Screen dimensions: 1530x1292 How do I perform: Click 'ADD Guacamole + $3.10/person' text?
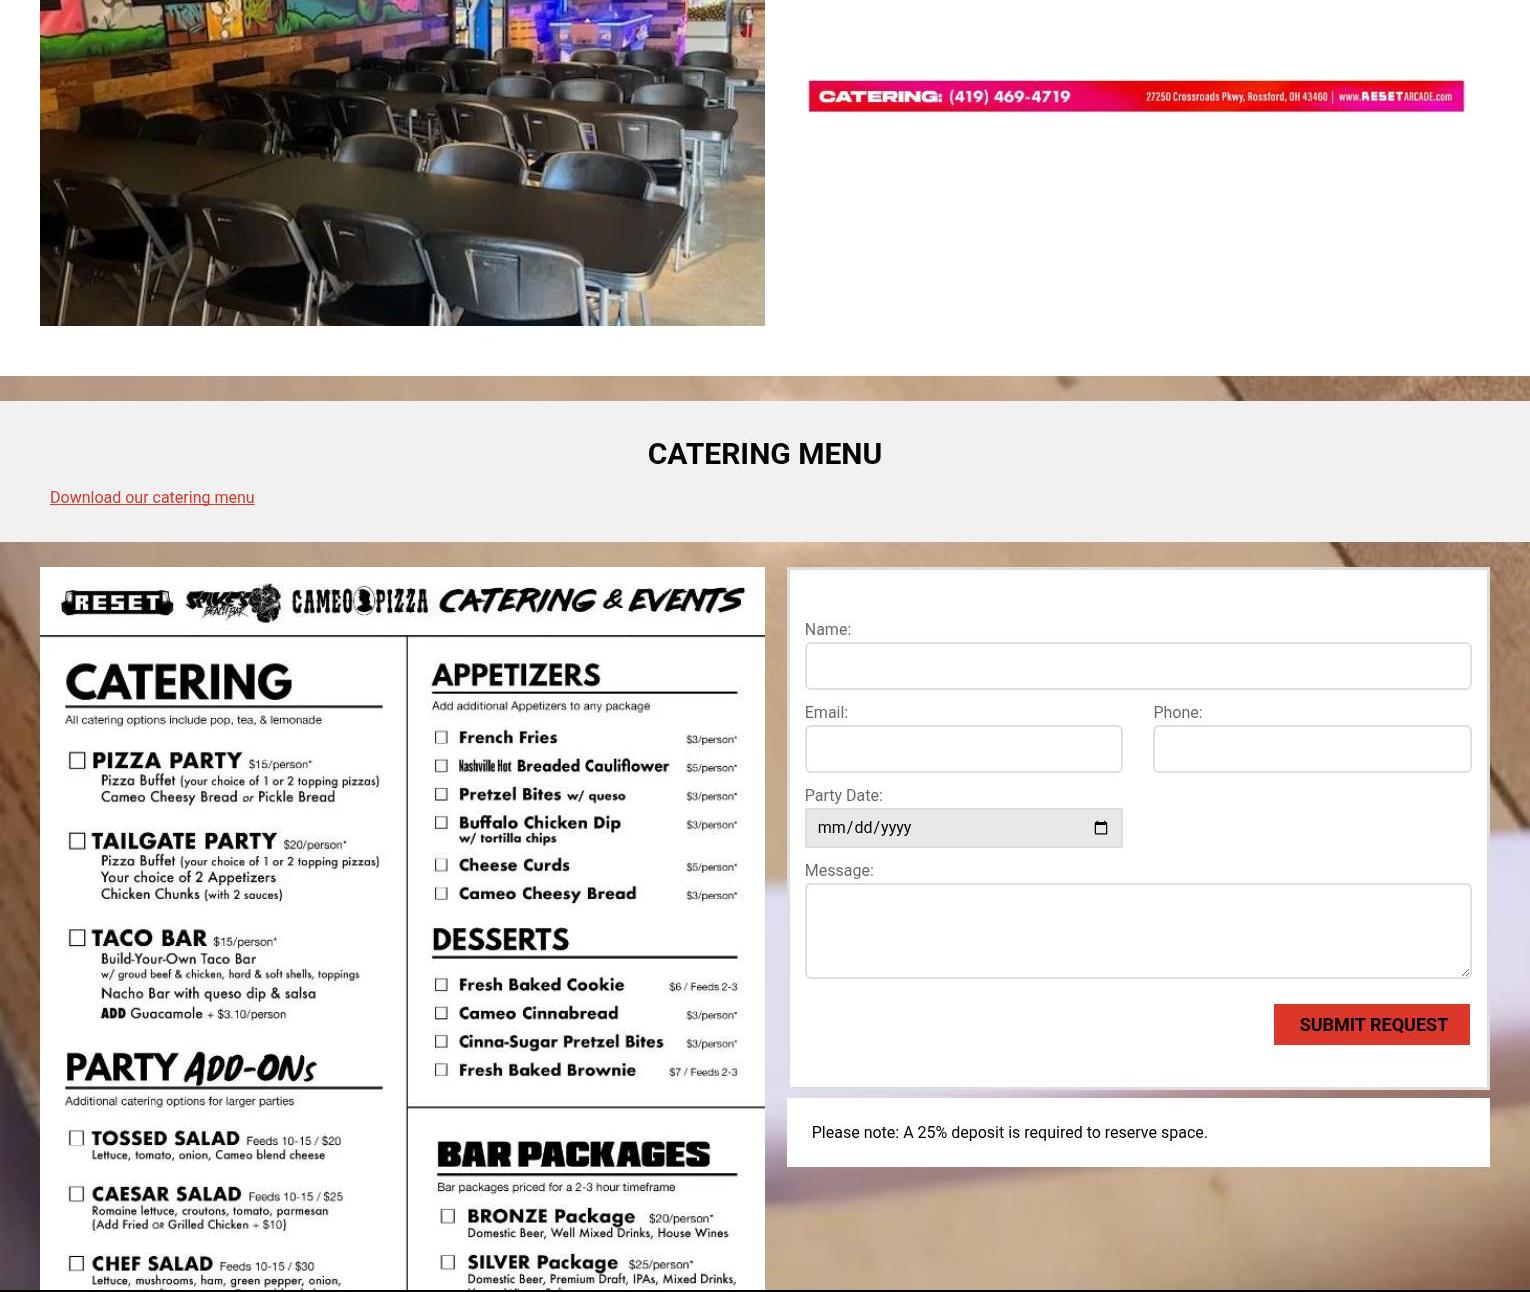click(193, 1014)
